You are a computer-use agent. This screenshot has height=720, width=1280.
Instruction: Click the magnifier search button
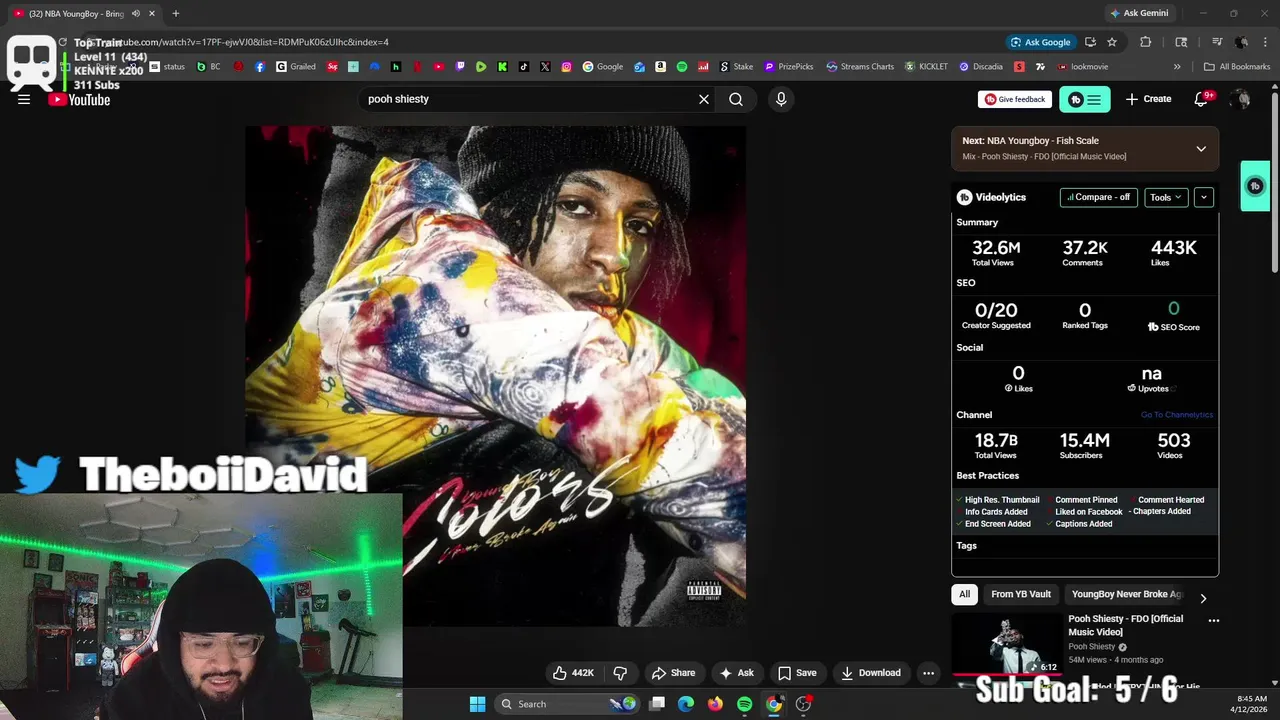(x=736, y=99)
